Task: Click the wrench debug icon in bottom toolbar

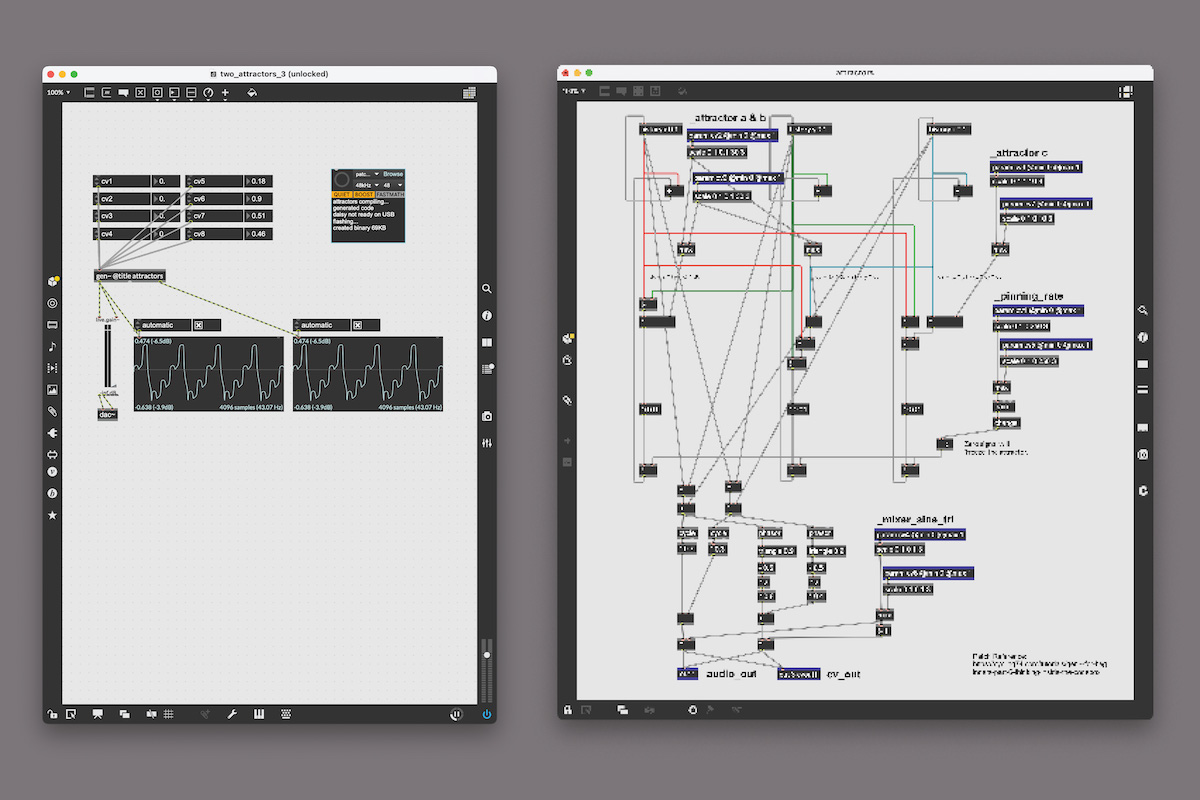Action: 232,714
